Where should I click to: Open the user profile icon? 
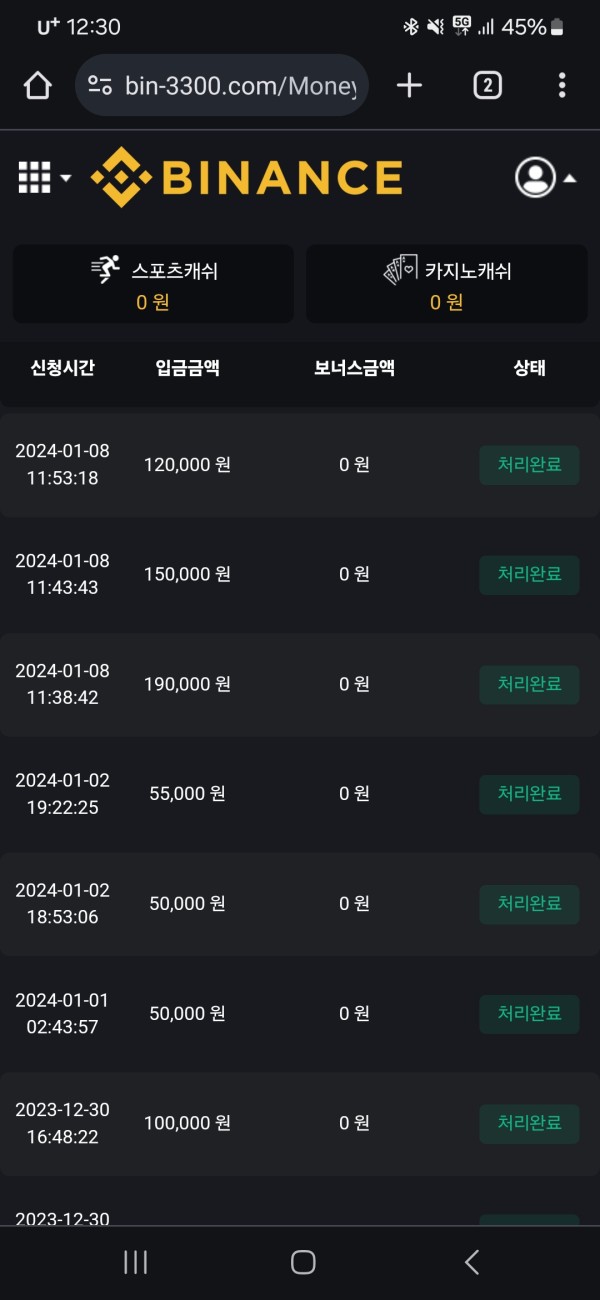(x=535, y=178)
